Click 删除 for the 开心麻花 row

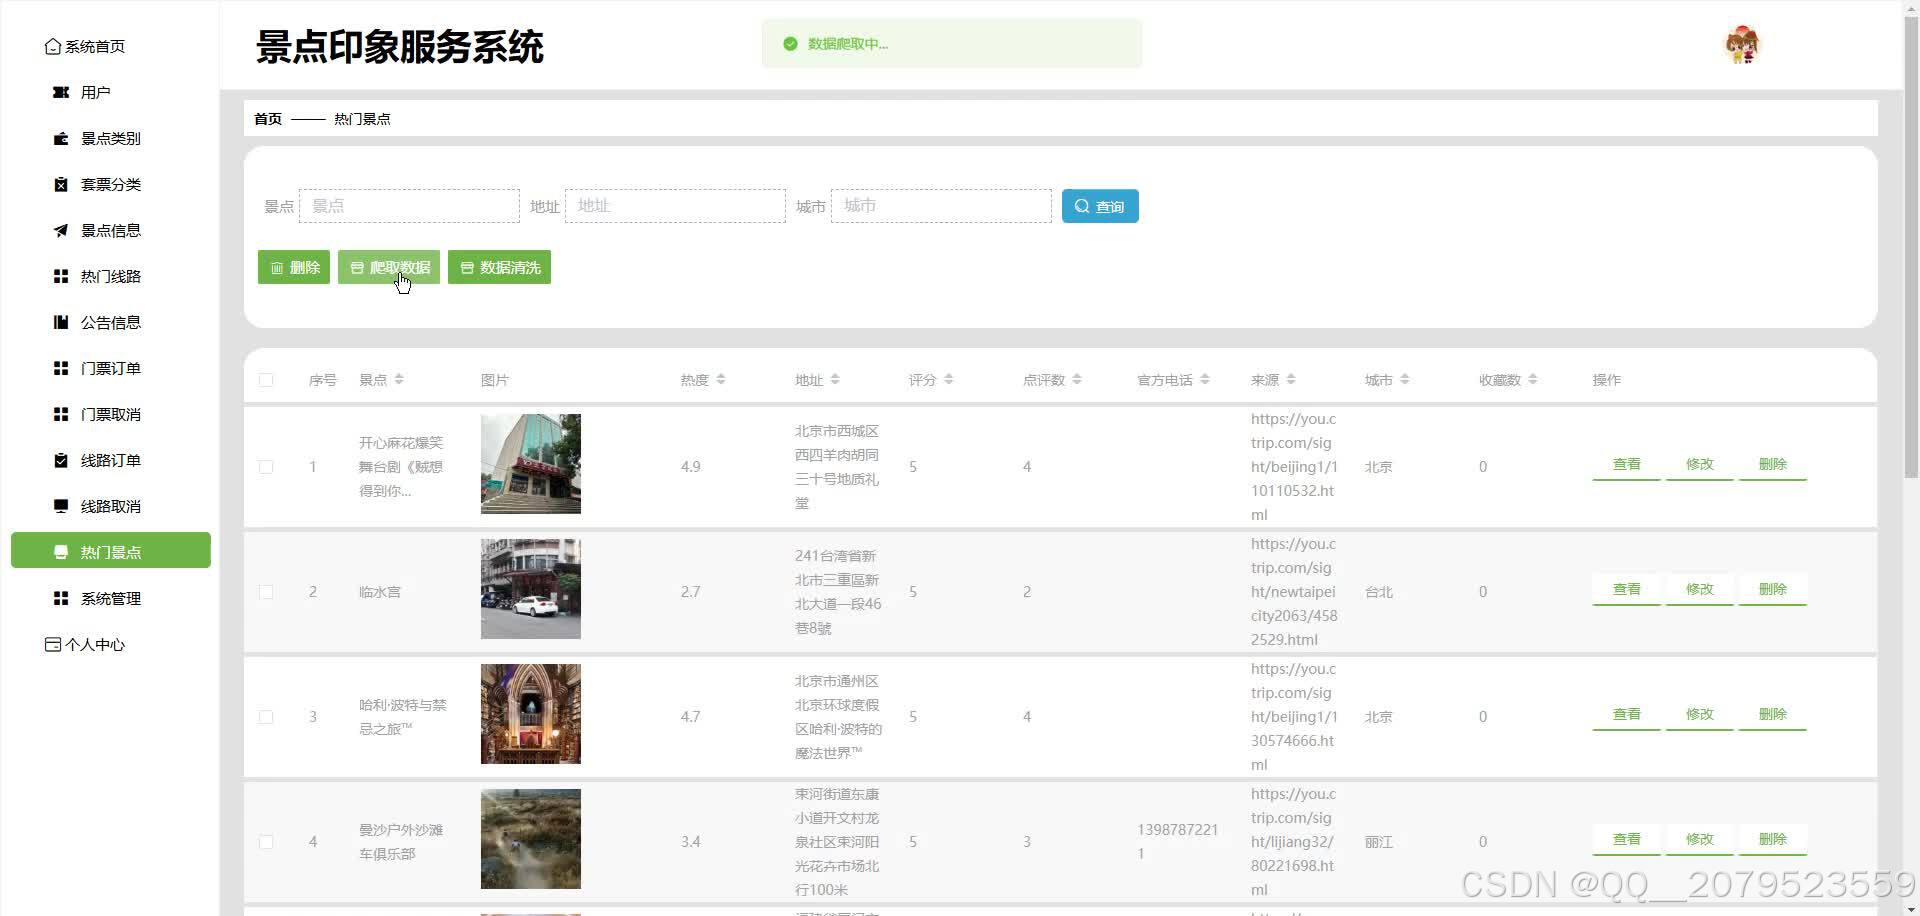1773,465
